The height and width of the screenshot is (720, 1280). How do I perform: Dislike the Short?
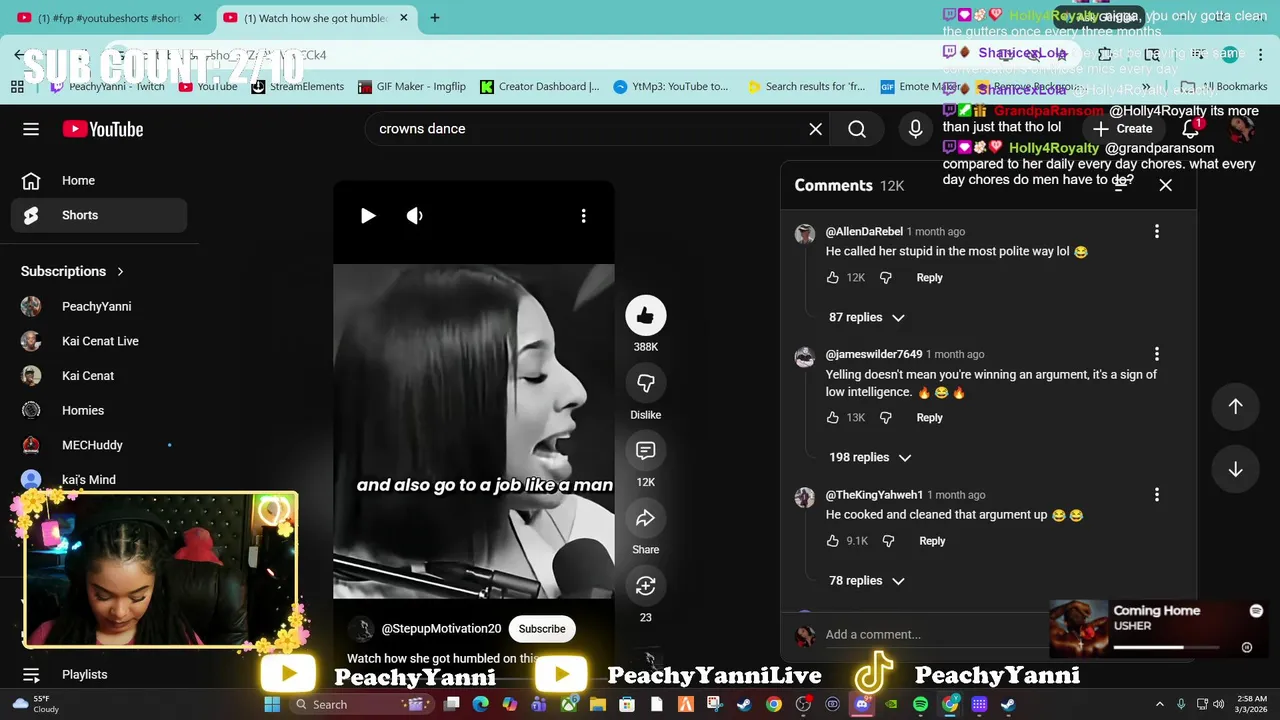646,383
